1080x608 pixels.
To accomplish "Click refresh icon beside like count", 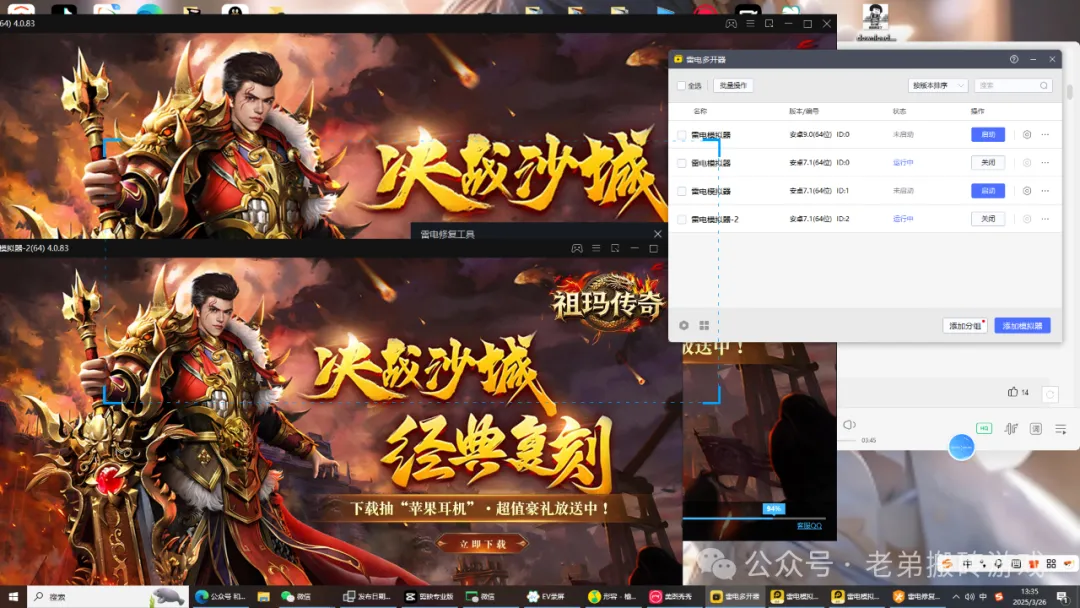I will (1050, 394).
